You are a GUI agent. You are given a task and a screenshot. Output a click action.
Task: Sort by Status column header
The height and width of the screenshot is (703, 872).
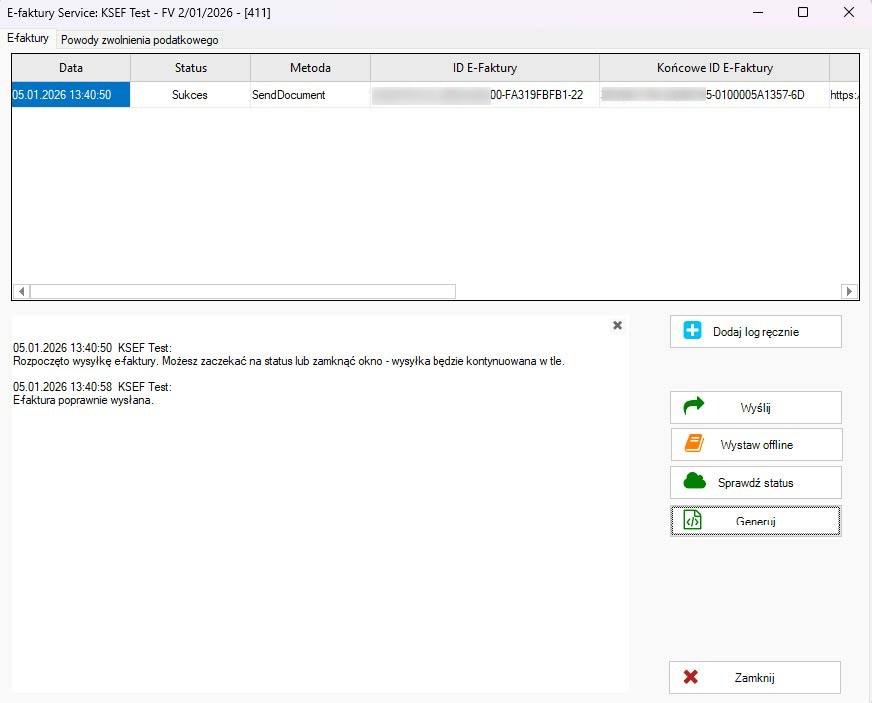click(x=190, y=68)
